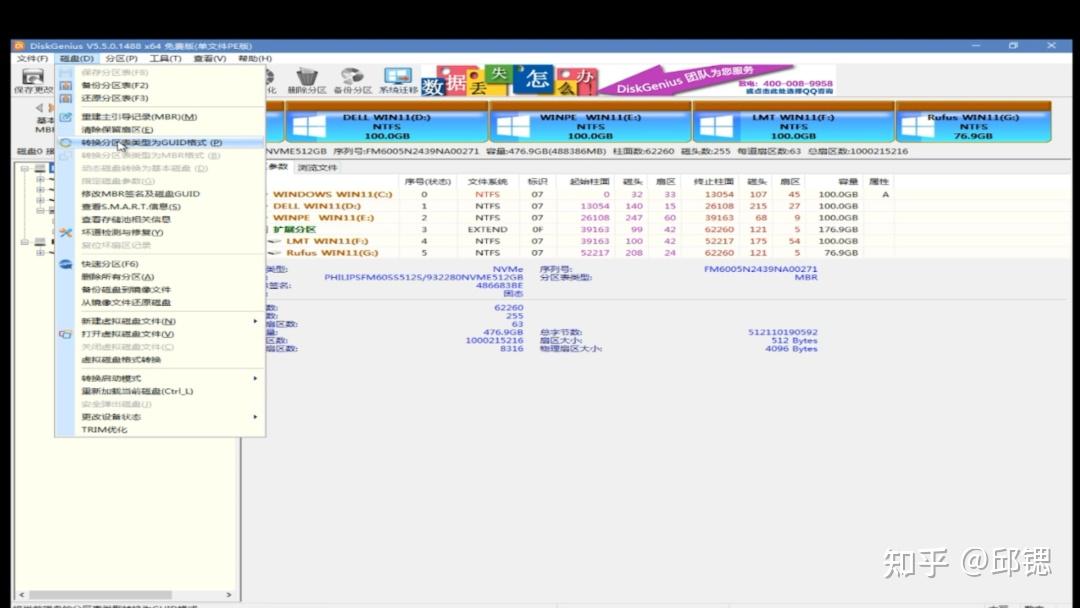The height and width of the screenshot is (608, 1080).
Task: Choose 虚拟磁盘格式转换
Action: 160,359
